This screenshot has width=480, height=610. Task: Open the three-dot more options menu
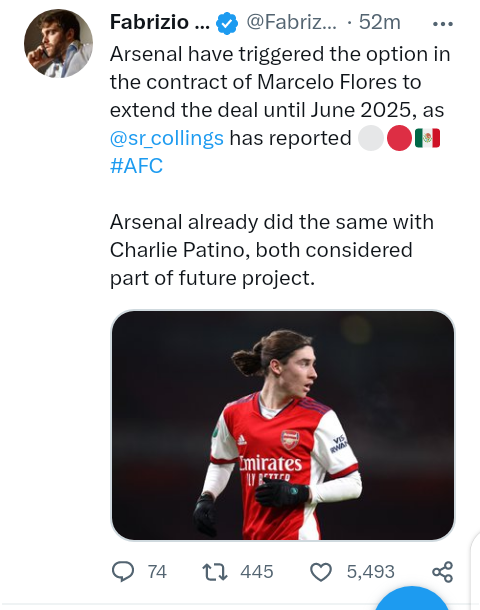(x=443, y=24)
